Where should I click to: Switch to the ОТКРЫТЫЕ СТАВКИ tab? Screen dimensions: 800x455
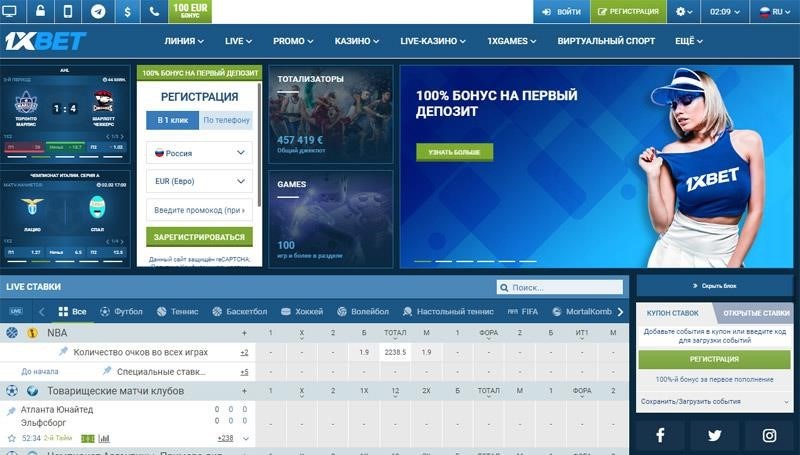point(756,313)
